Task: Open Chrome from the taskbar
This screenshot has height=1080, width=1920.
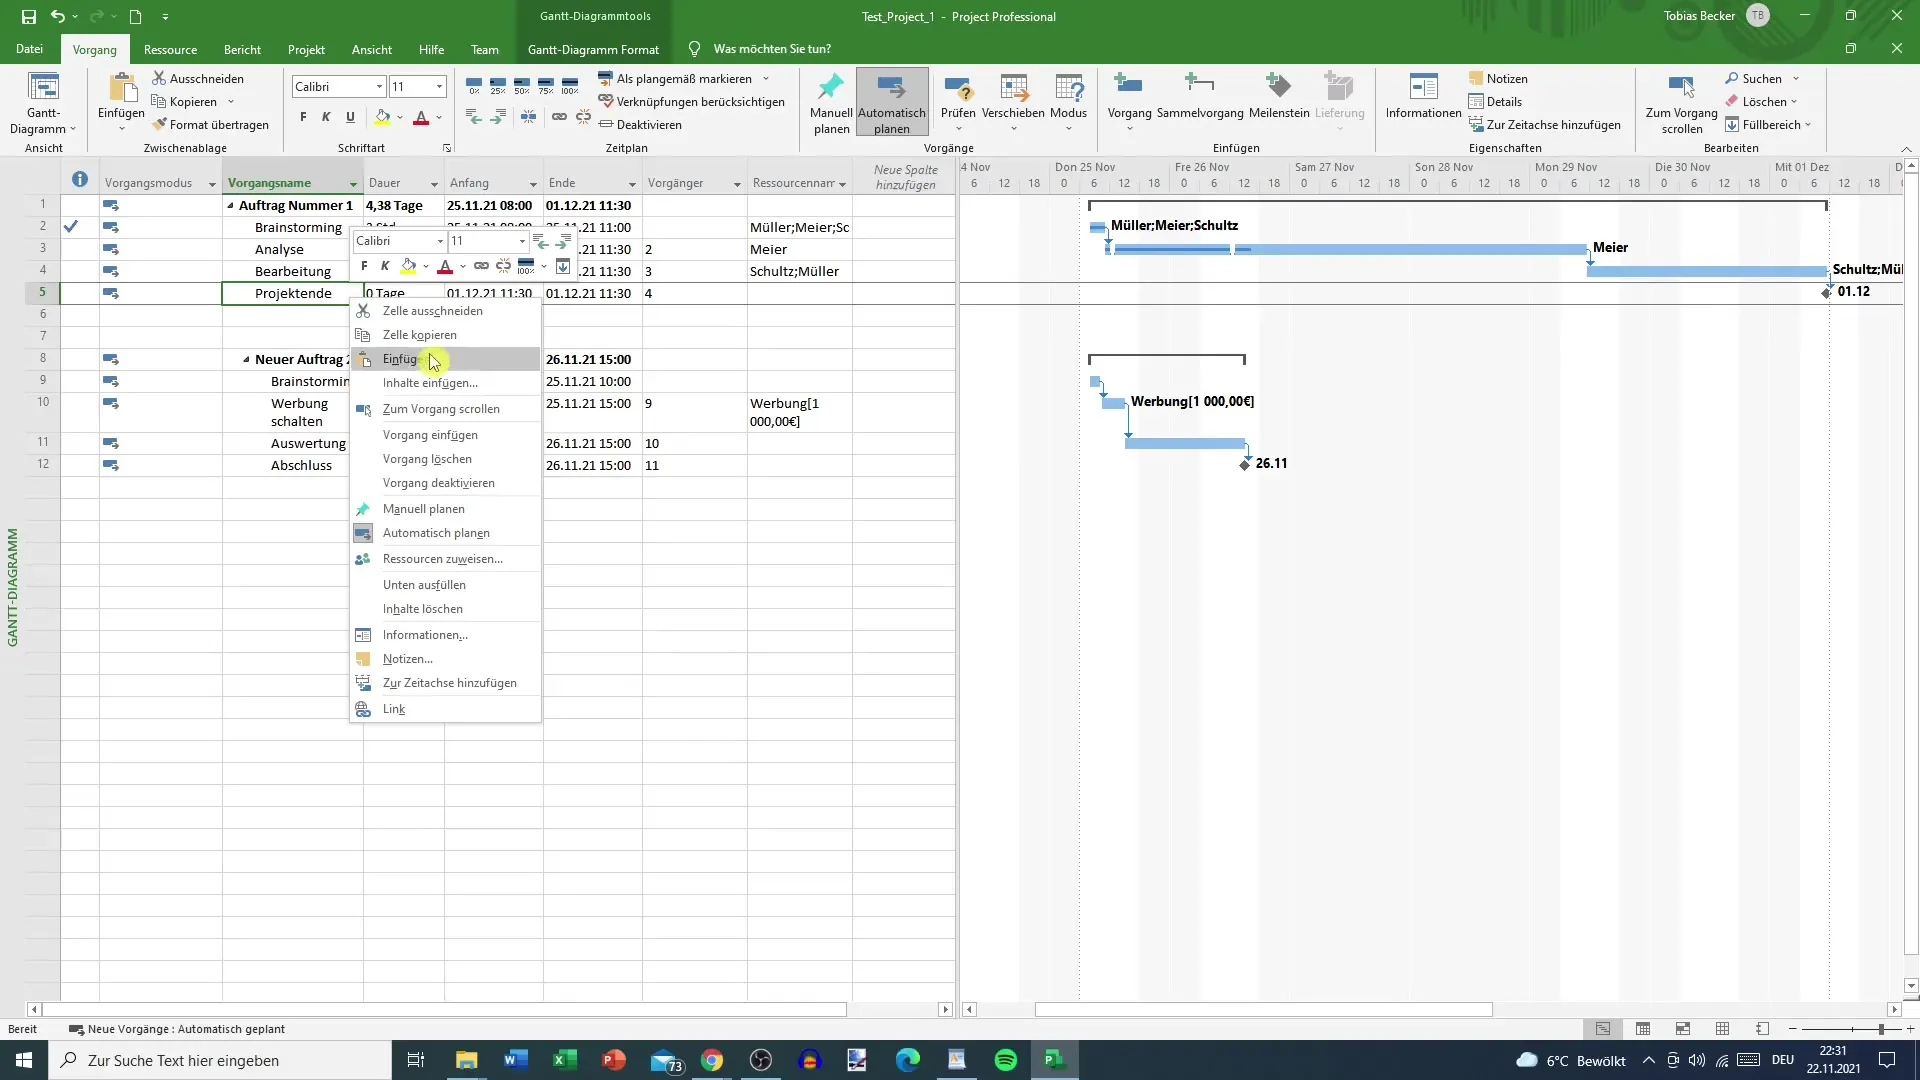Action: pyautogui.click(x=712, y=1060)
